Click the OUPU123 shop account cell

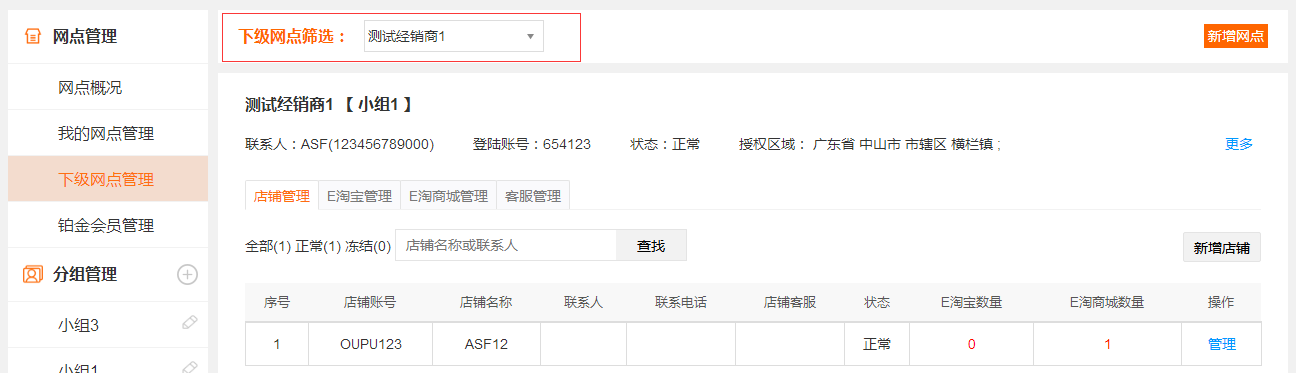point(370,344)
